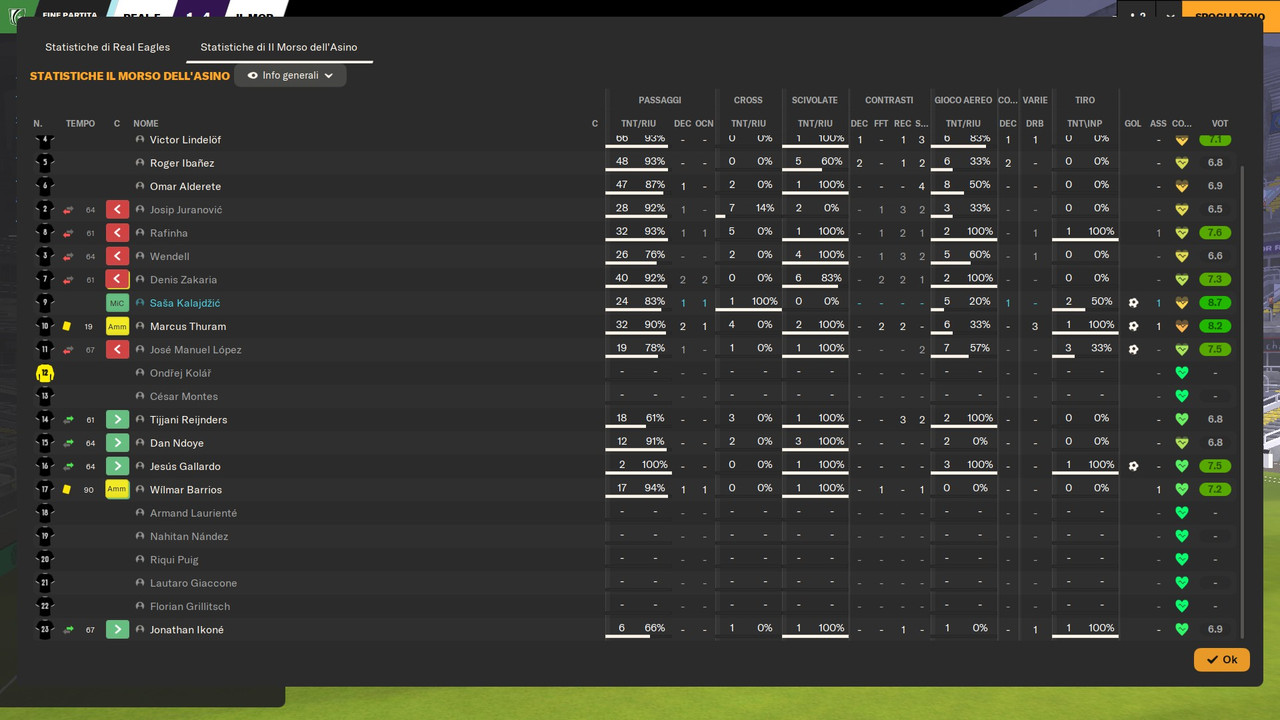Click green substitution arrows in Dan Ndoye row
1280x720 pixels.
(68, 443)
